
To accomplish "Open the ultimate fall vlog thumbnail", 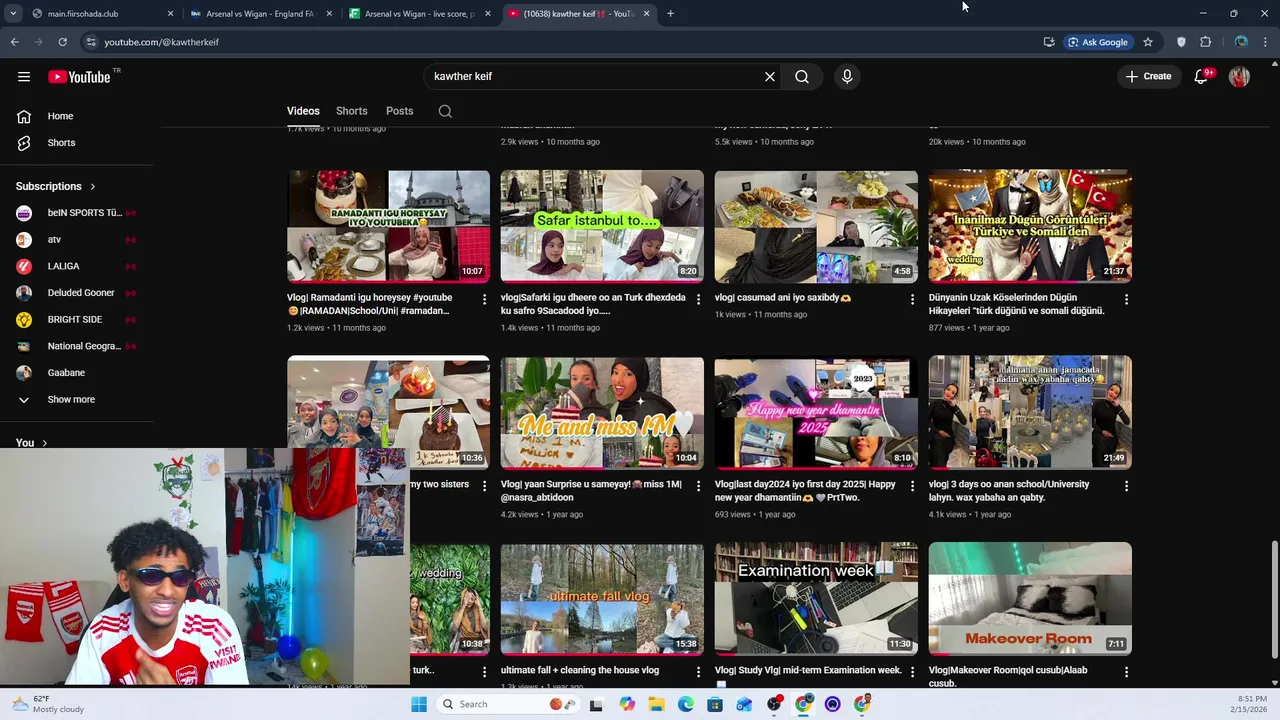I will pyautogui.click(x=602, y=598).
